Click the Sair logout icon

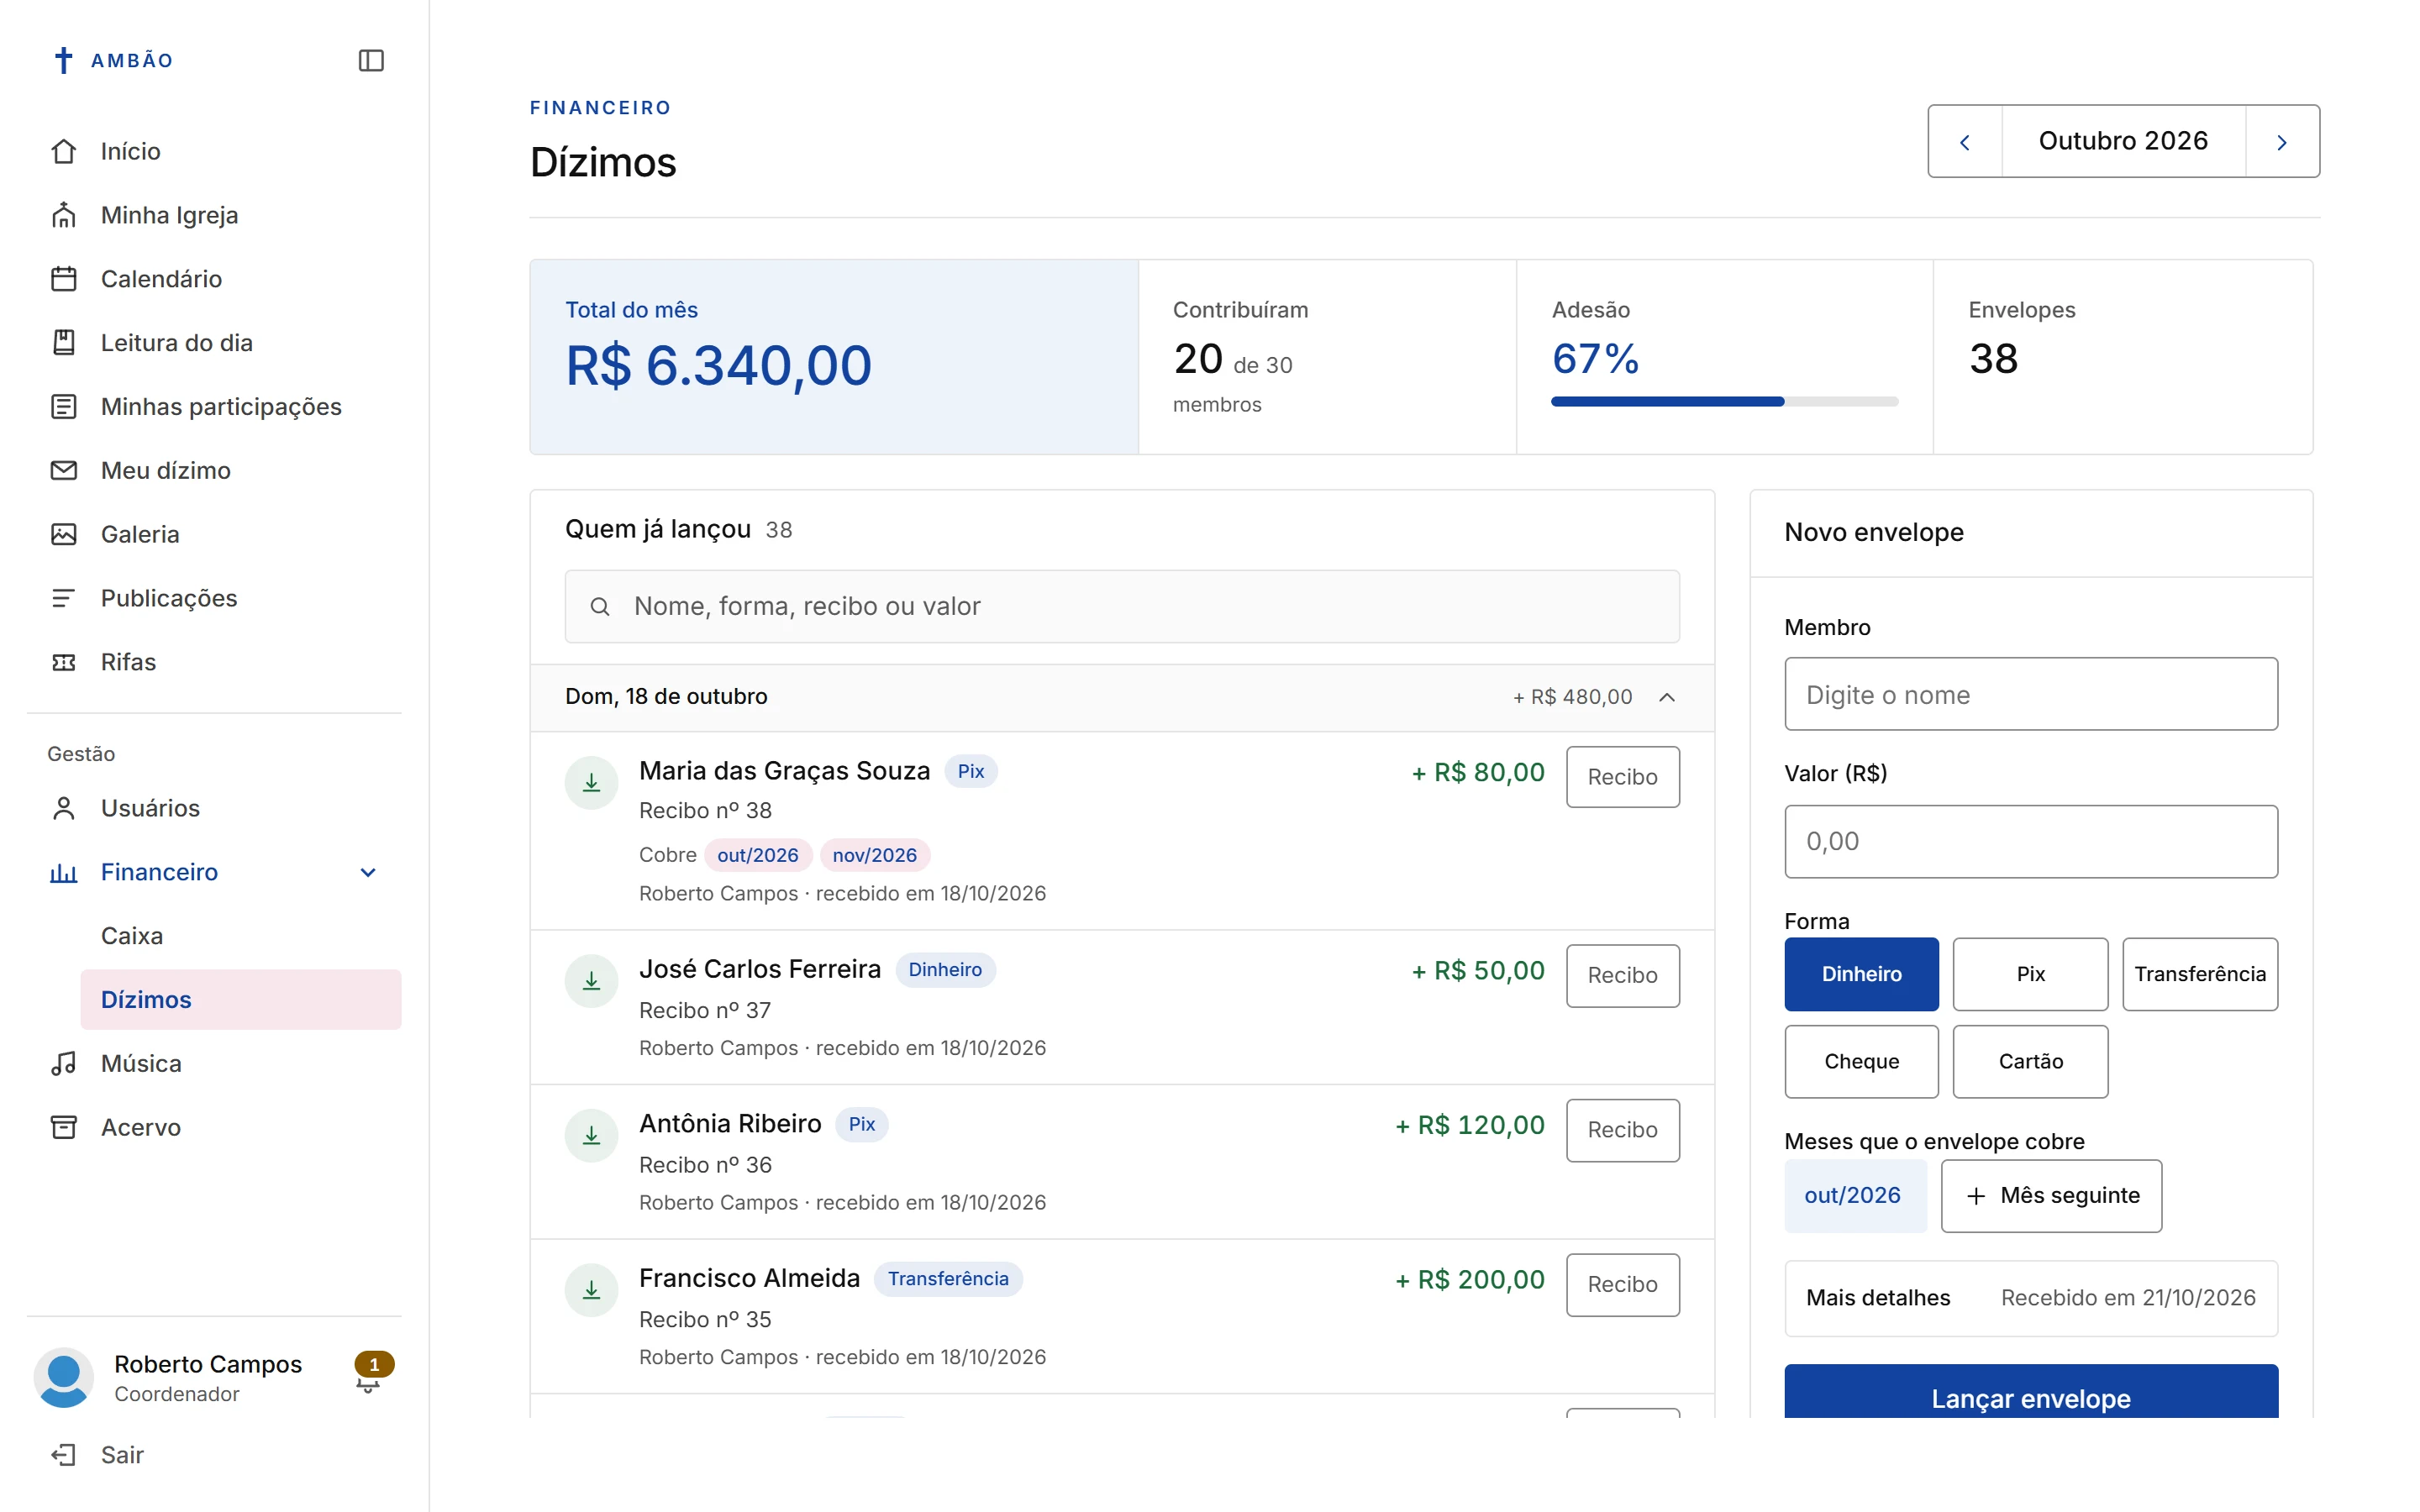click(x=64, y=1454)
